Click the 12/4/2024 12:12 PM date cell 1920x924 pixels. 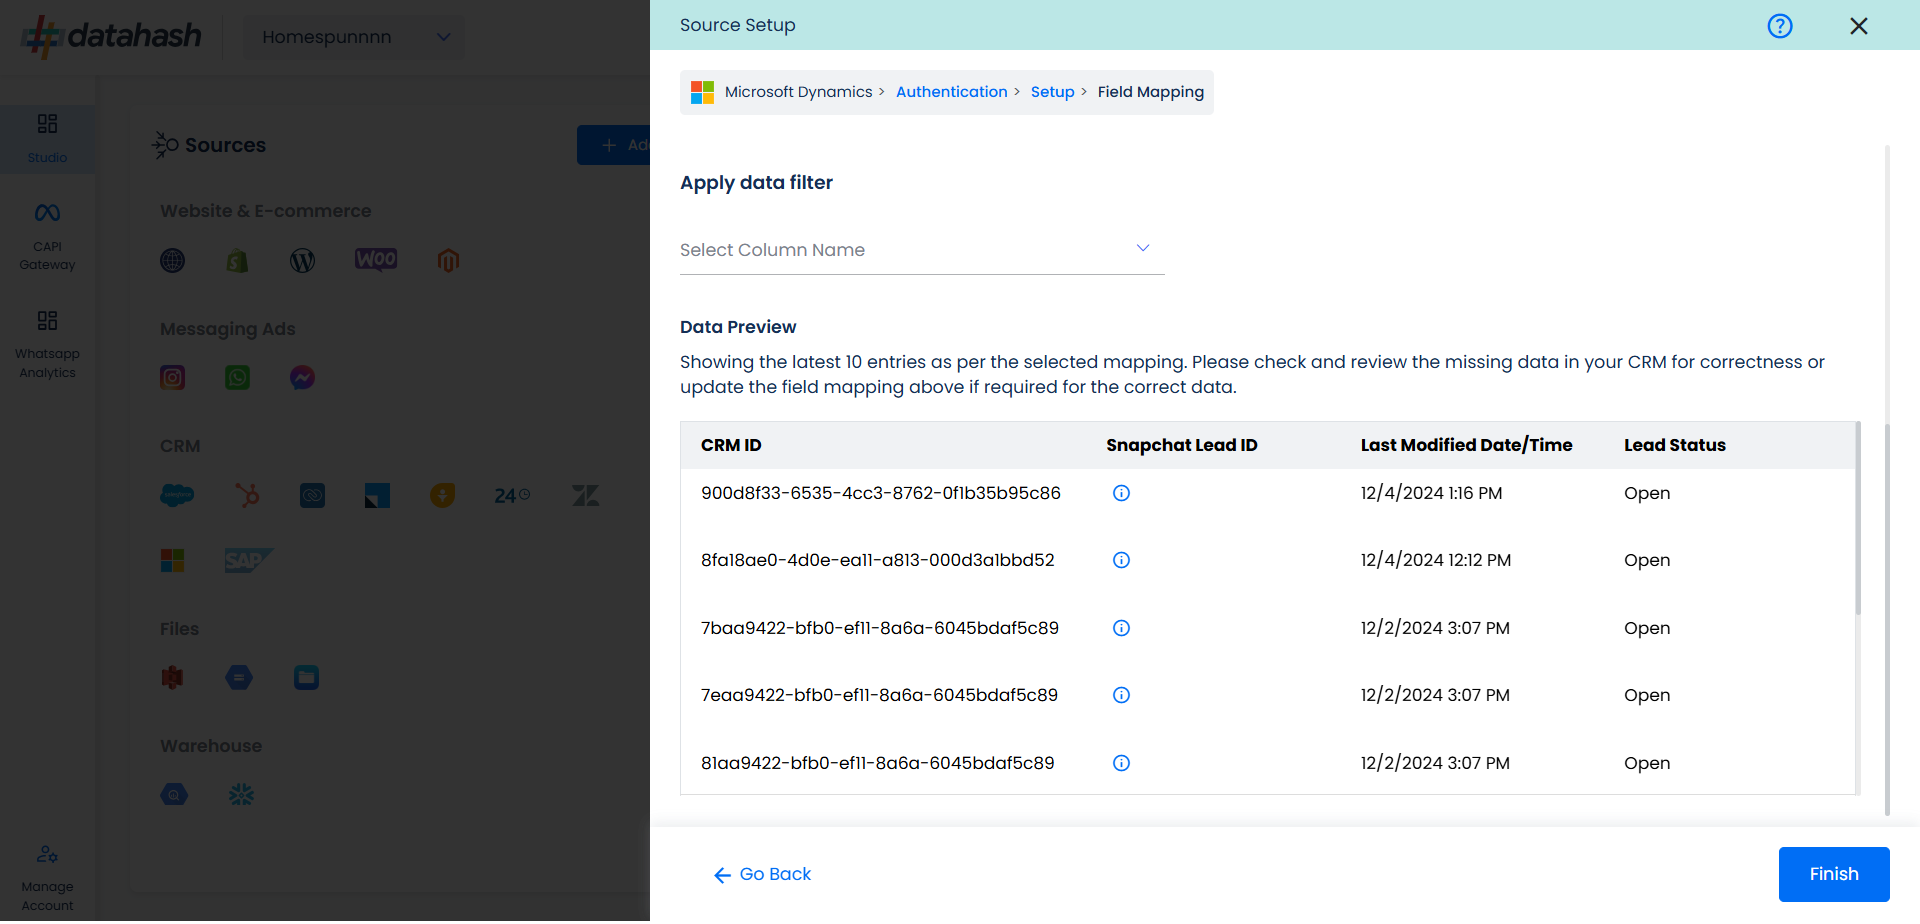click(x=1435, y=560)
